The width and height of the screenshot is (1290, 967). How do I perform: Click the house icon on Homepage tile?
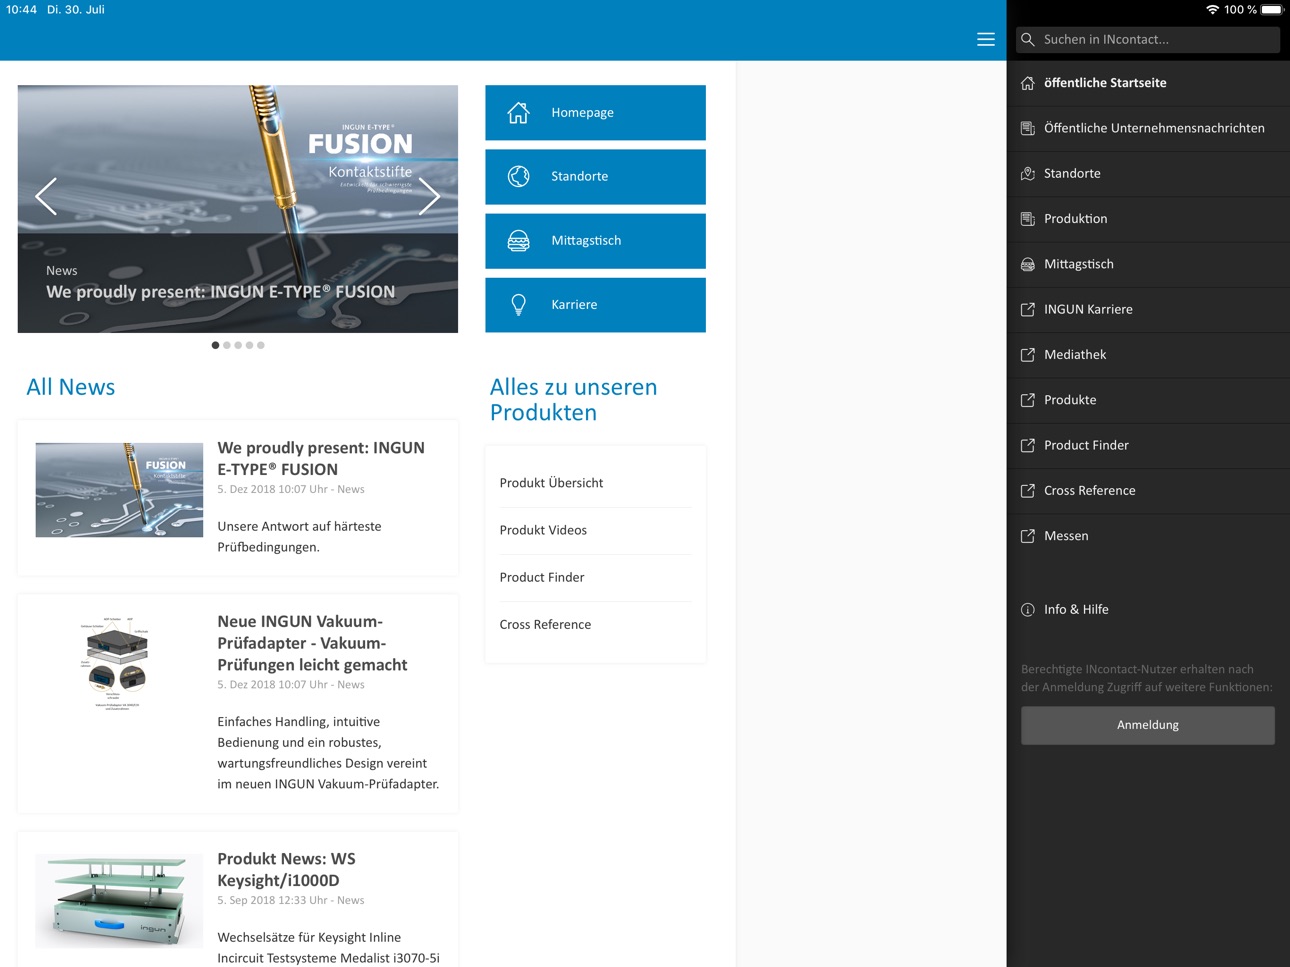tap(518, 113)
